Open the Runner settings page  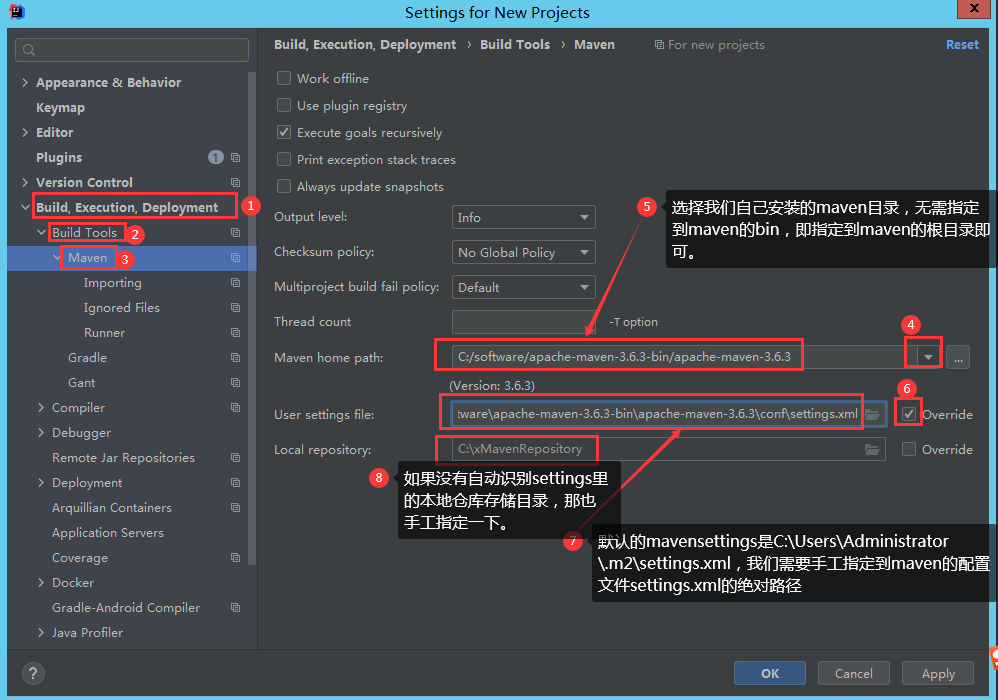click(x=104, y=332)
